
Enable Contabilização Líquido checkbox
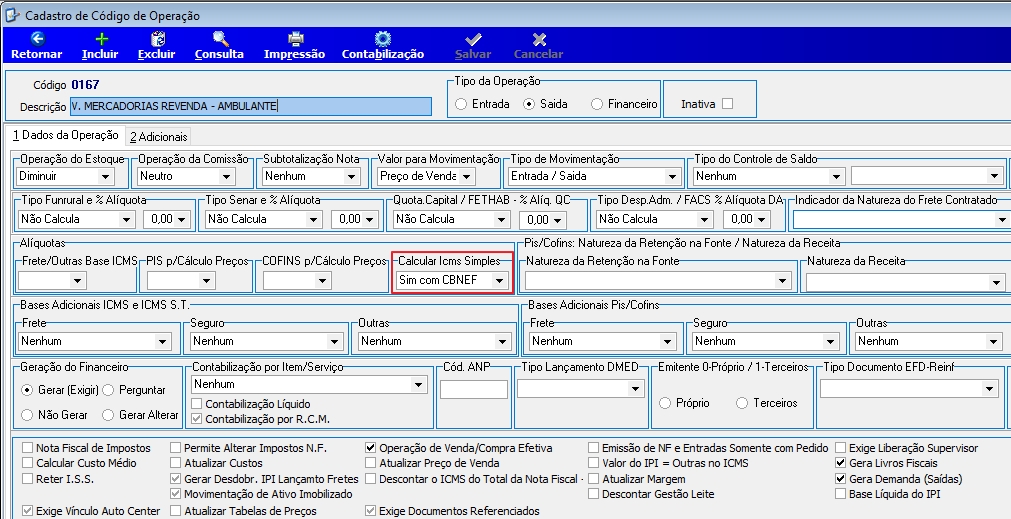(x=197, y=404)
